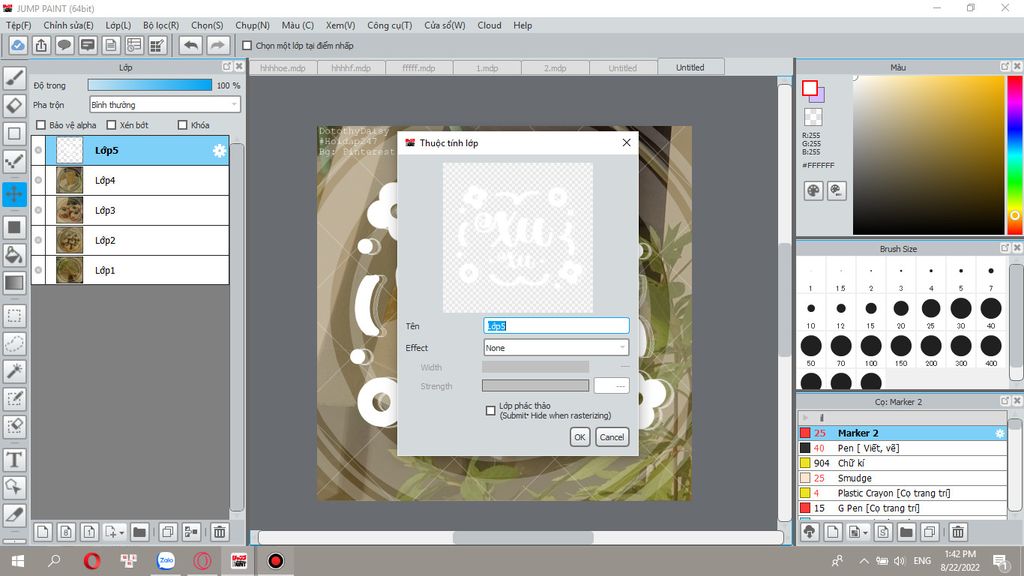Select the Divide/knife tool

tap(14, 515)
